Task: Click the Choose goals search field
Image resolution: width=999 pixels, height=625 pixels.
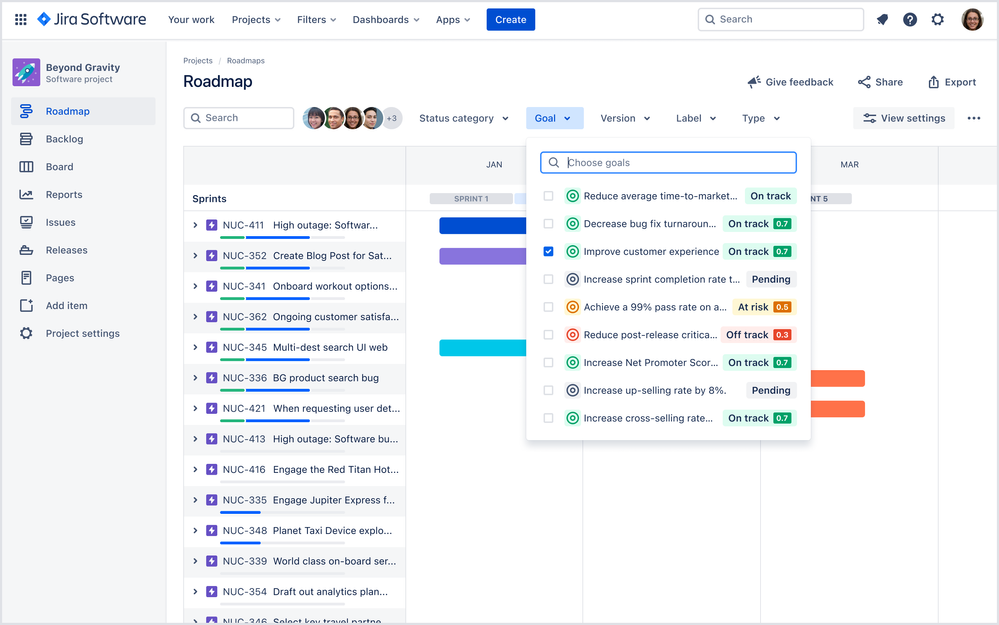Action: pos(668,161)
